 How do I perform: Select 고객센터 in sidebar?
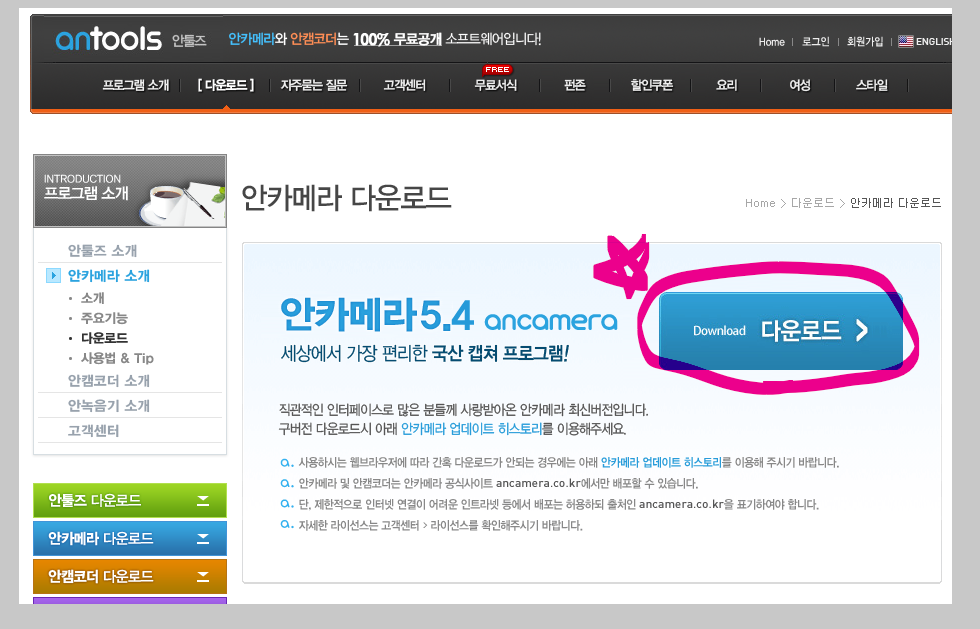pos(93,430)
